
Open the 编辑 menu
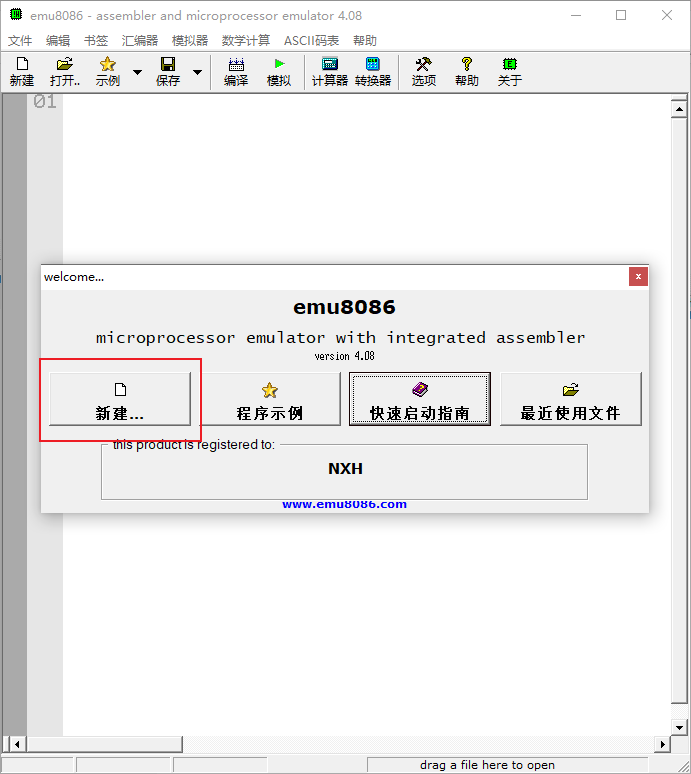(58, 40)
